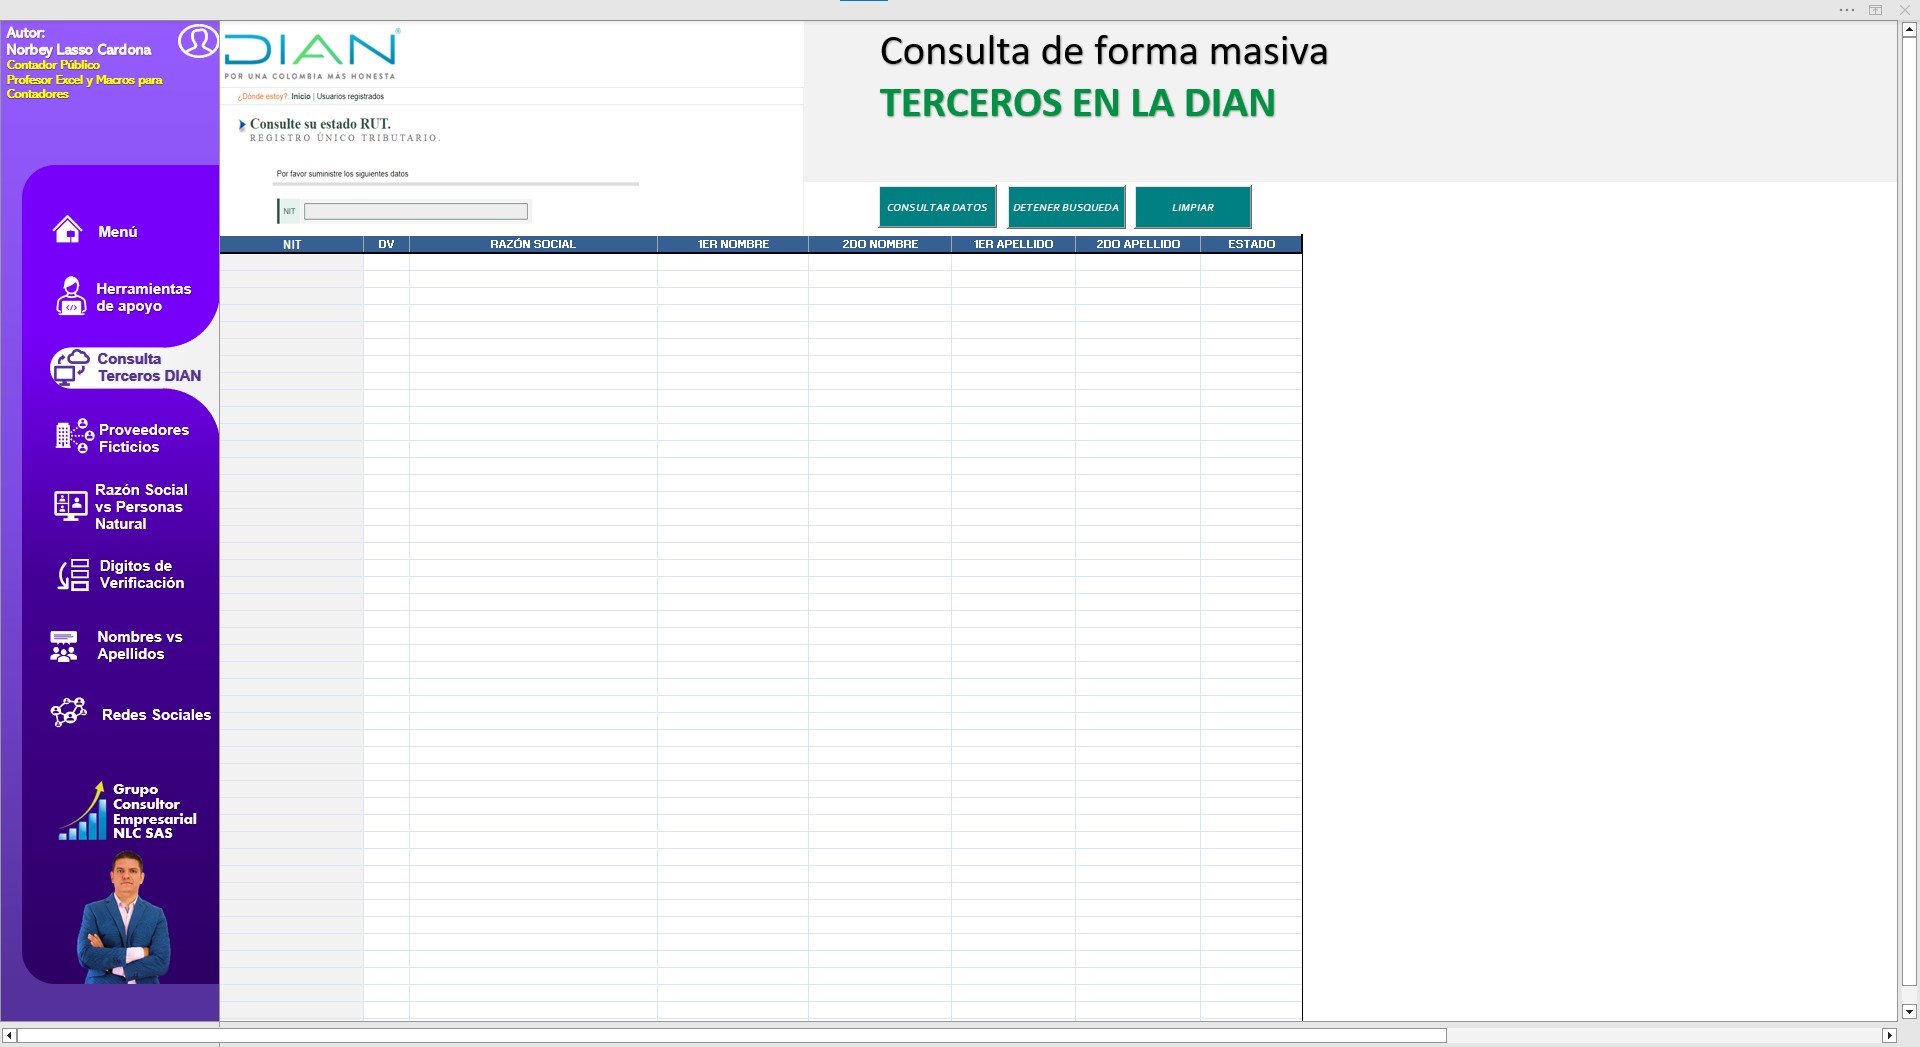Click the horizontal scrollbar right arrow
Screen dimensions: 1920x1047
(1889, 1035)
